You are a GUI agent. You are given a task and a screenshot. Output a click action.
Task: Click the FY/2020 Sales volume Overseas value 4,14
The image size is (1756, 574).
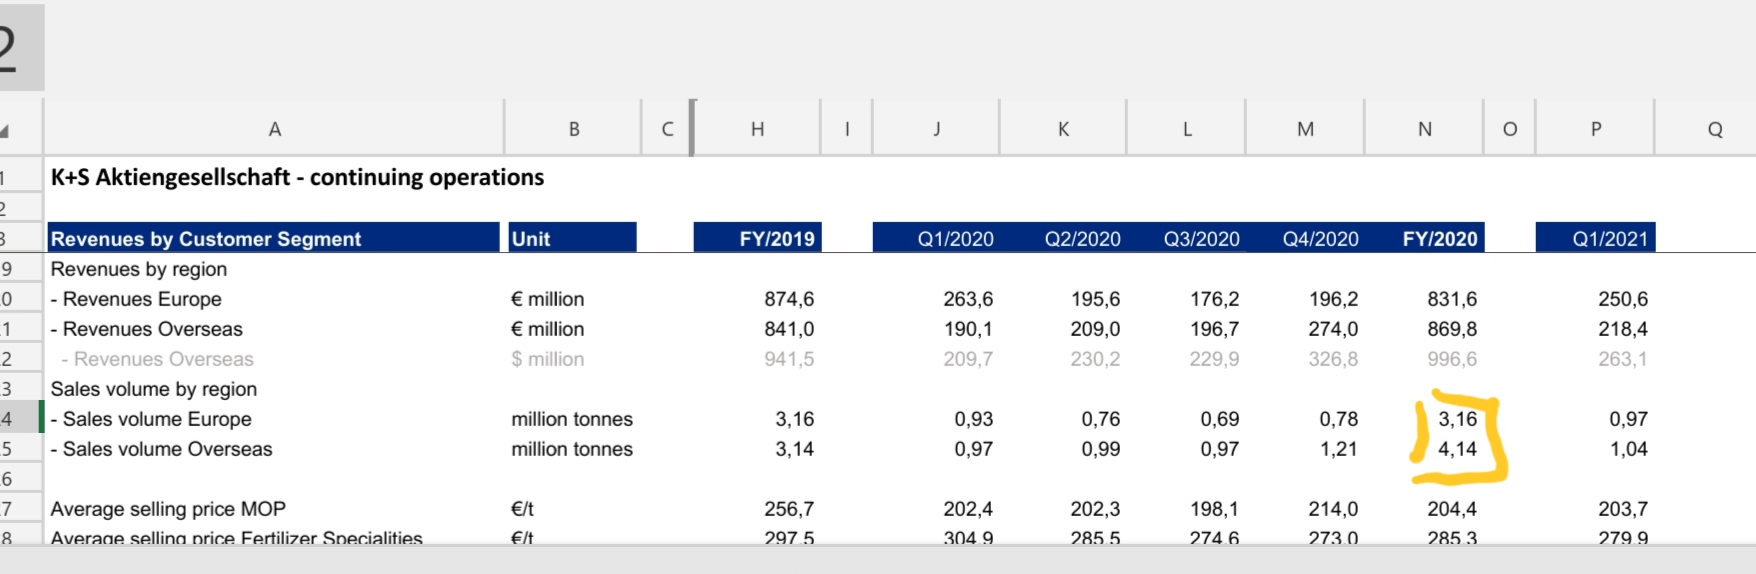1457,449
